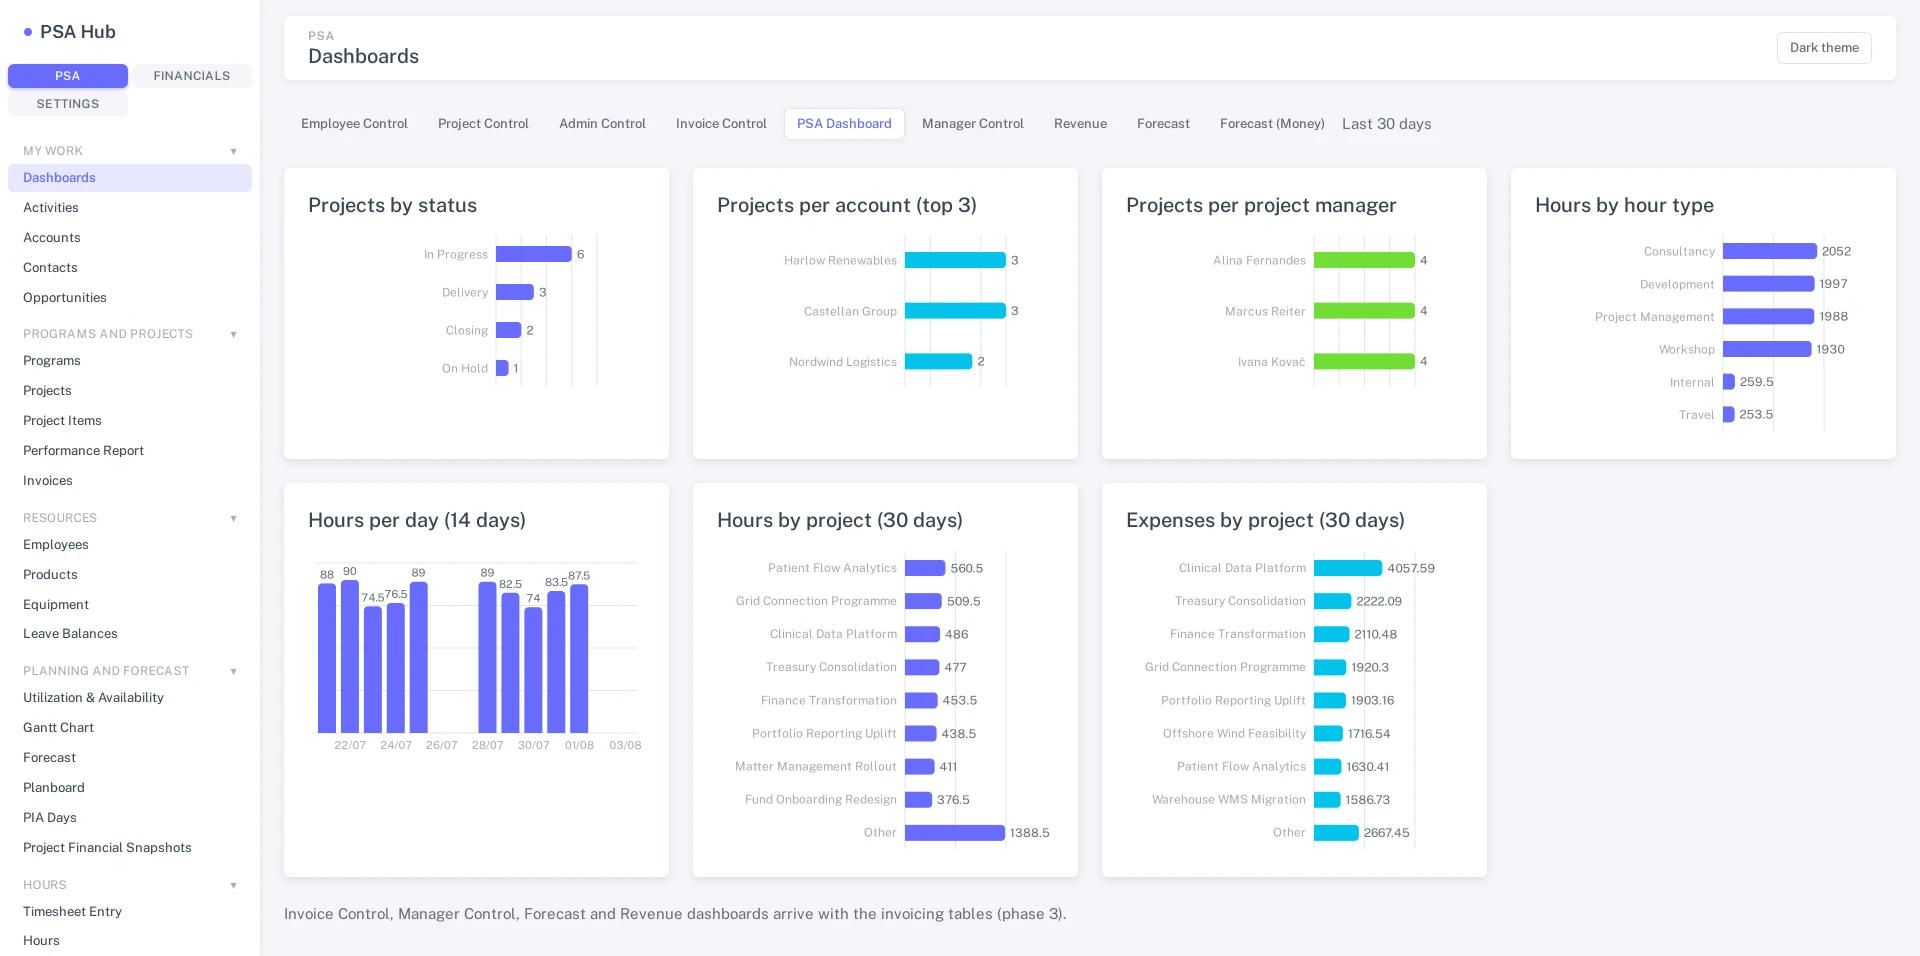
Task: Click the Ivana Kovač bar
Action: [x=1364, y=361]
